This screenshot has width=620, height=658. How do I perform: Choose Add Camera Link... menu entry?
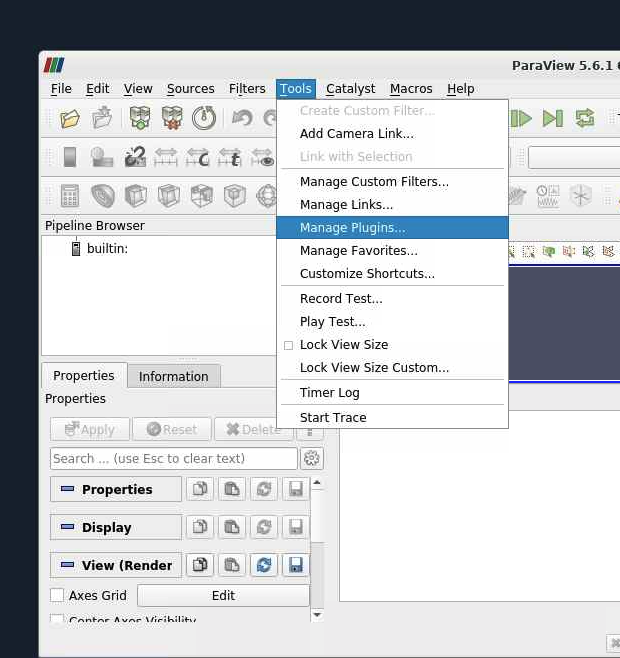pyautogui.click(x=392, y=134)
